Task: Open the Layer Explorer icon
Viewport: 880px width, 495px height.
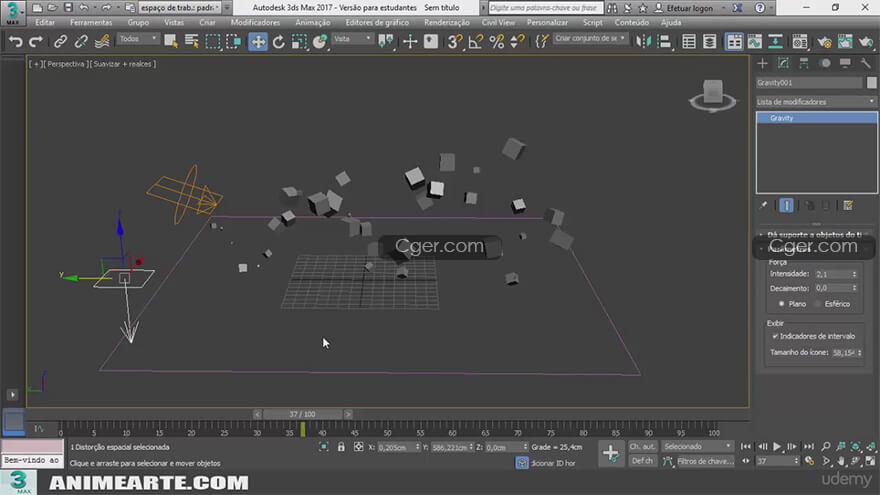Action: click(709, 42)
